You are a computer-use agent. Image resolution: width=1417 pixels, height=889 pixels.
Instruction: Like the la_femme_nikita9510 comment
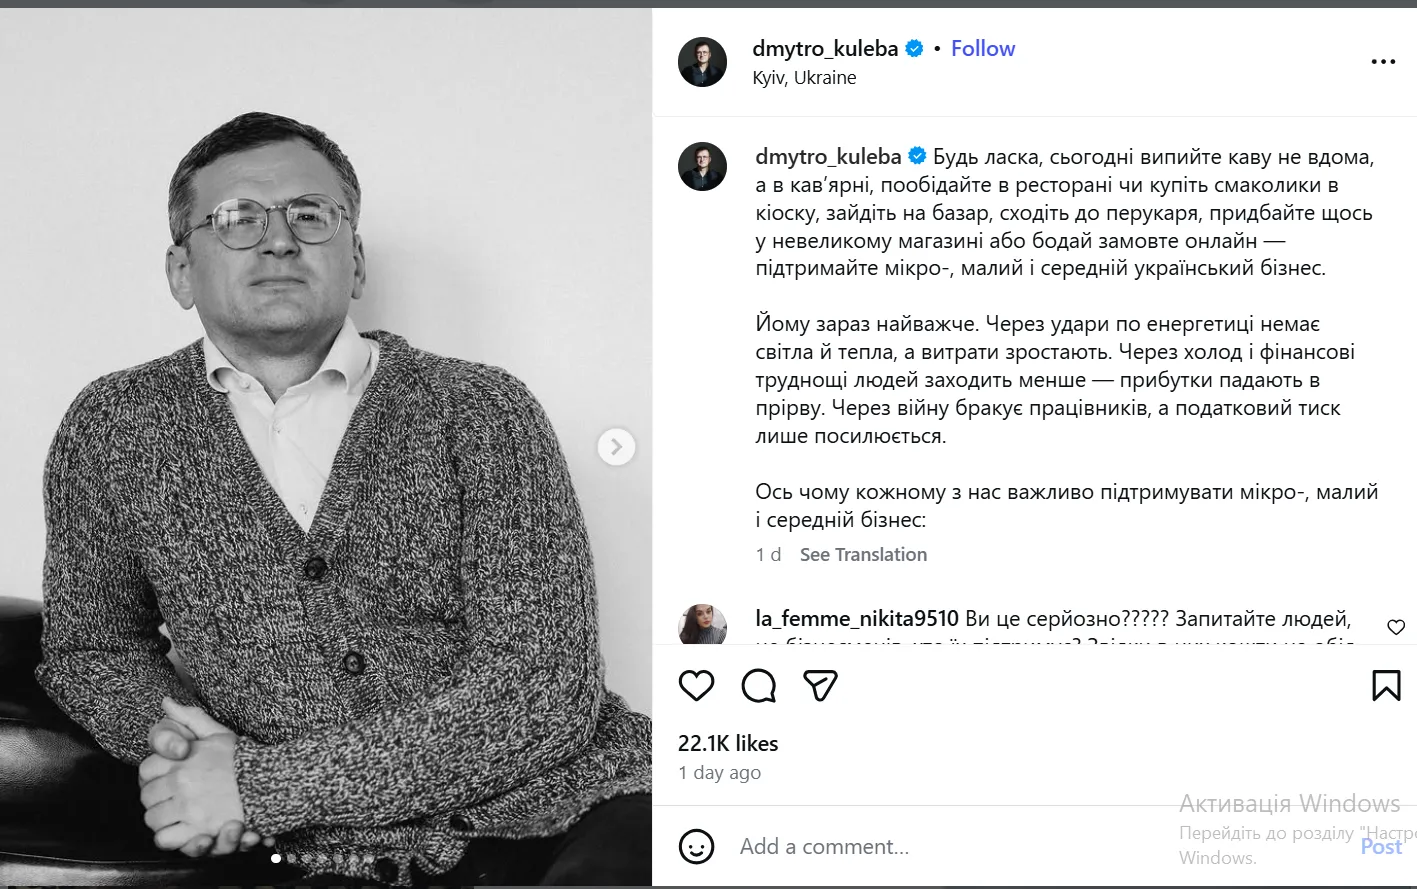click(1396, 627)
